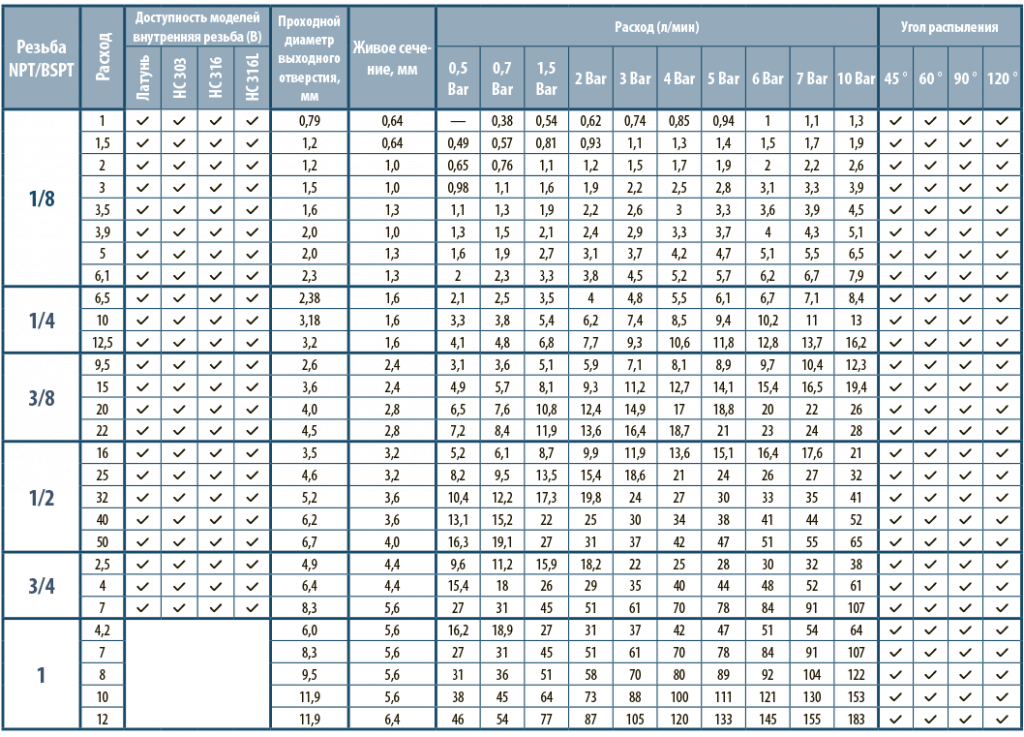1024x737 pixels.
Task: Click the "НС 316L" column header
Action: (253, 78)
